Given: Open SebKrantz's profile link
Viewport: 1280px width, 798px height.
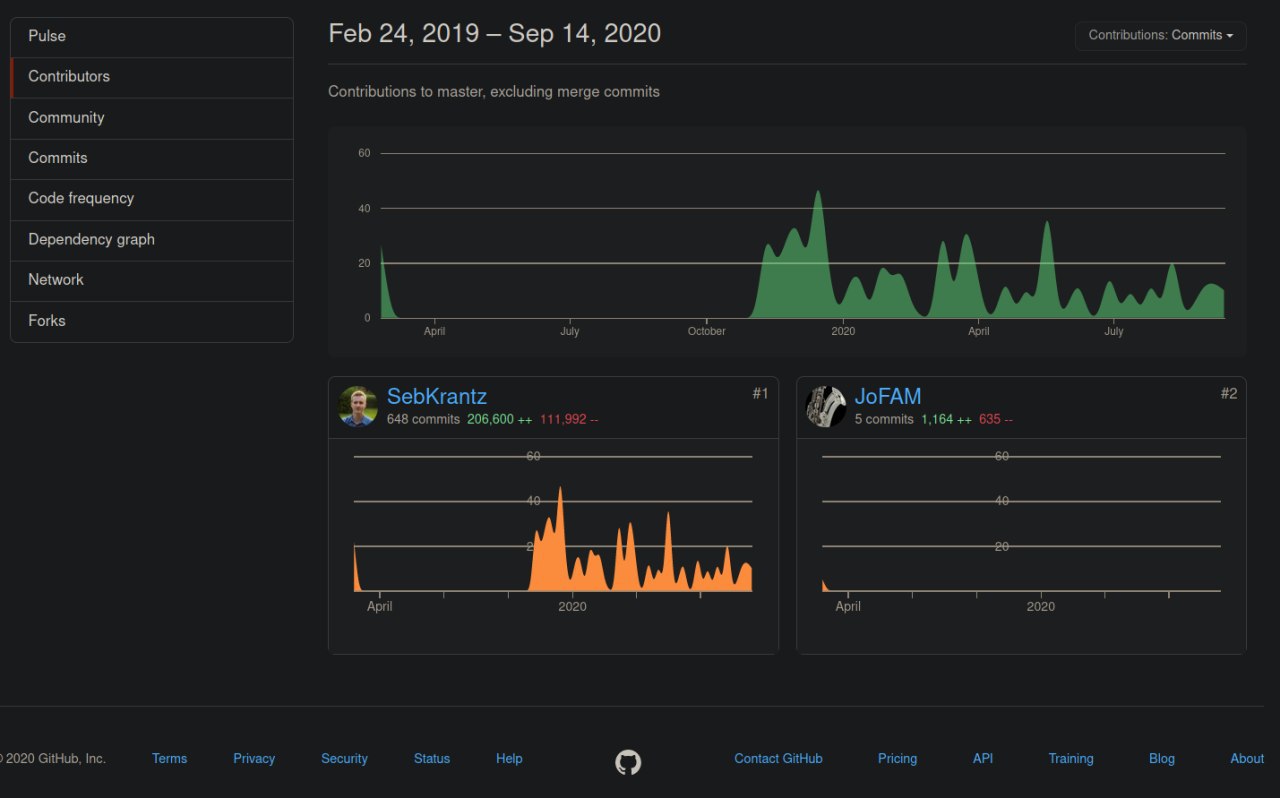Looking at the screenshot, I should [437, 396].
